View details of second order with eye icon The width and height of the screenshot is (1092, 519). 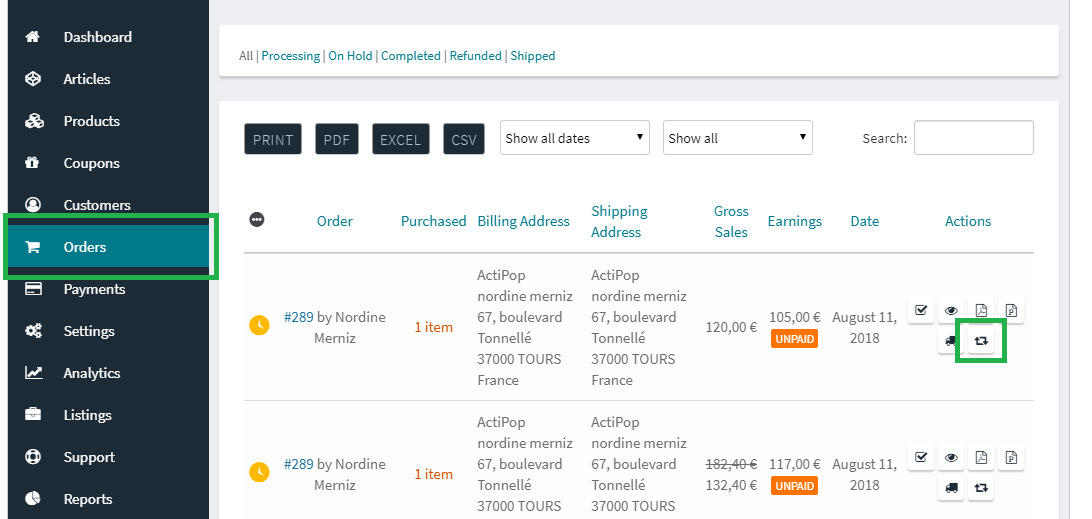coord(951,458)
